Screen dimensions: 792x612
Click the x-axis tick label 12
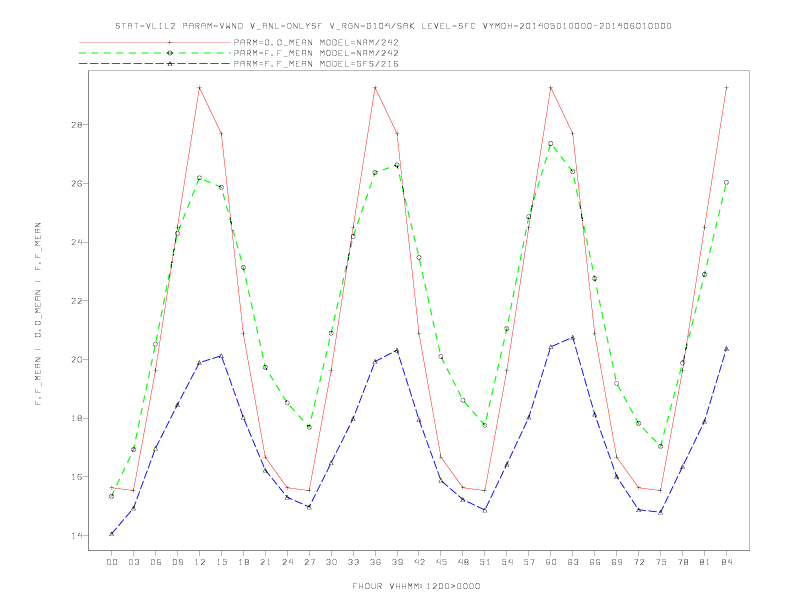click(200, 562)
